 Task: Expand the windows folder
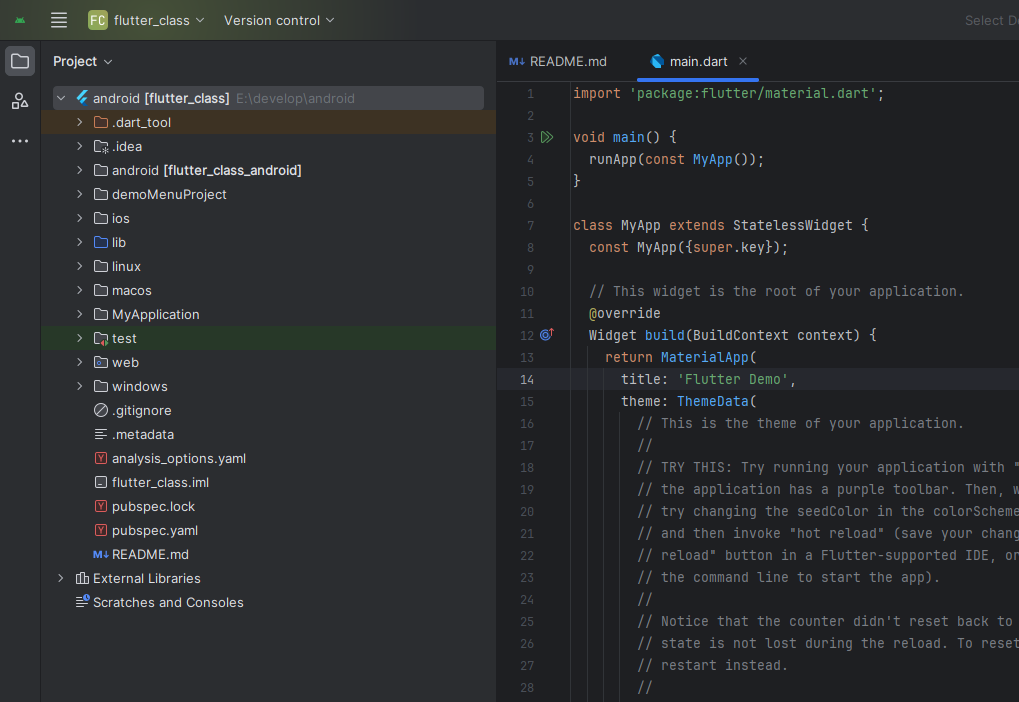(79, 387)
